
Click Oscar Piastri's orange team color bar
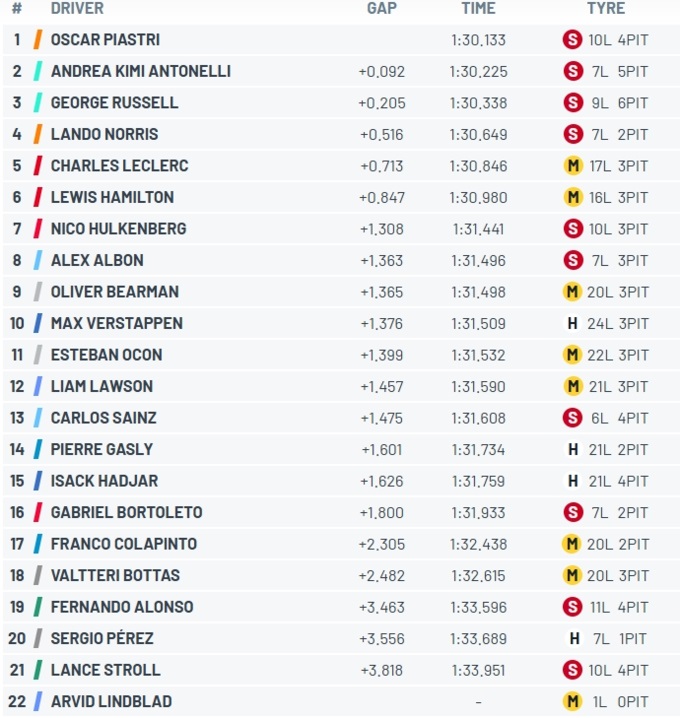[37, 40]
